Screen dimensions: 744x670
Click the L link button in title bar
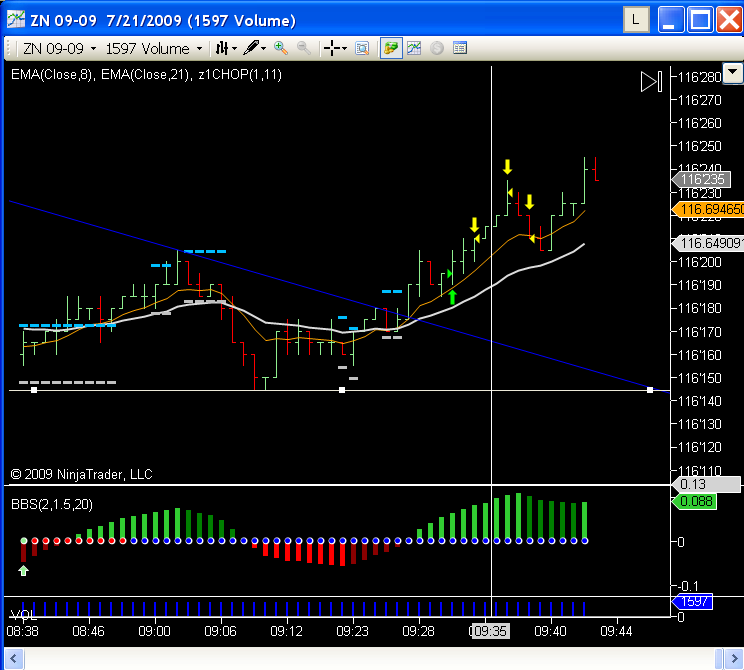pos(636,20)
